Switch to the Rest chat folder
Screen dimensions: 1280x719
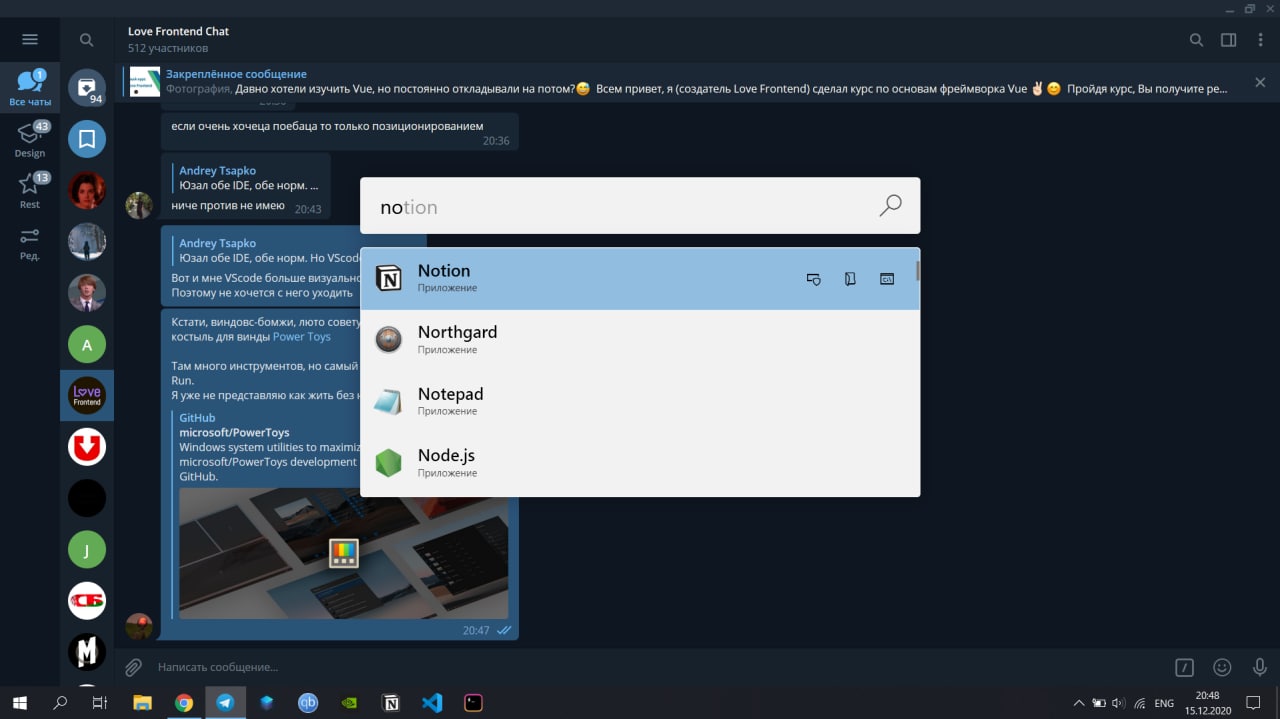click(x=30, y=190)
